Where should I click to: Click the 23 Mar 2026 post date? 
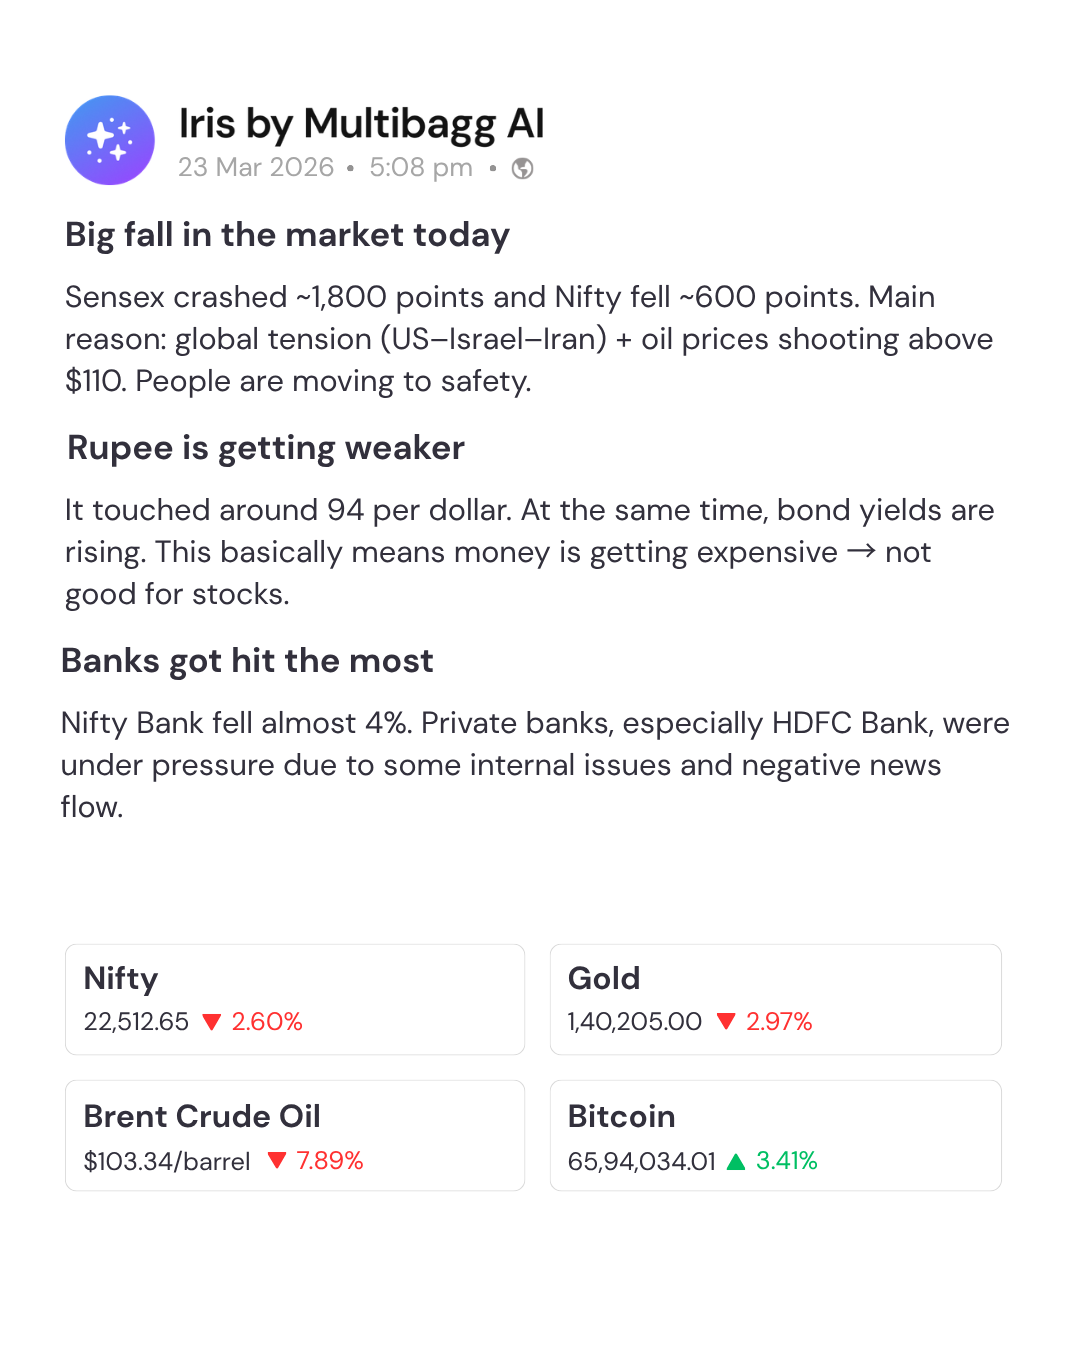coord(256,167)
